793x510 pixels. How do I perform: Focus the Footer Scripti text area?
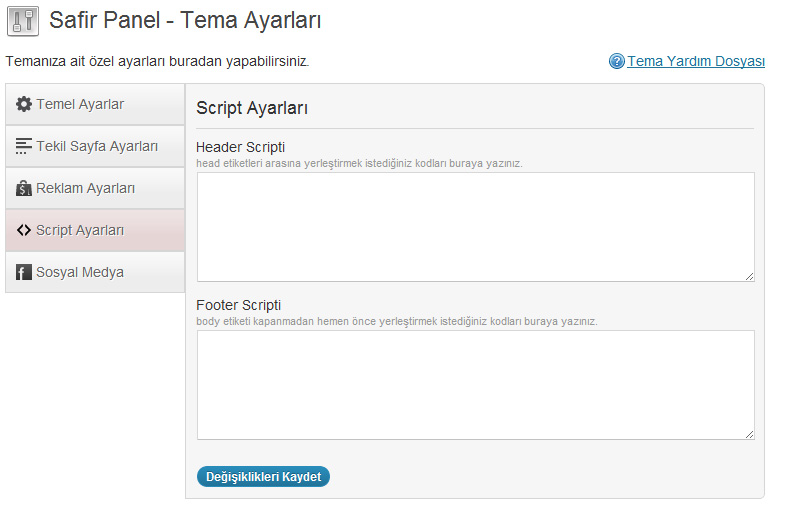[x=476, y=385]
